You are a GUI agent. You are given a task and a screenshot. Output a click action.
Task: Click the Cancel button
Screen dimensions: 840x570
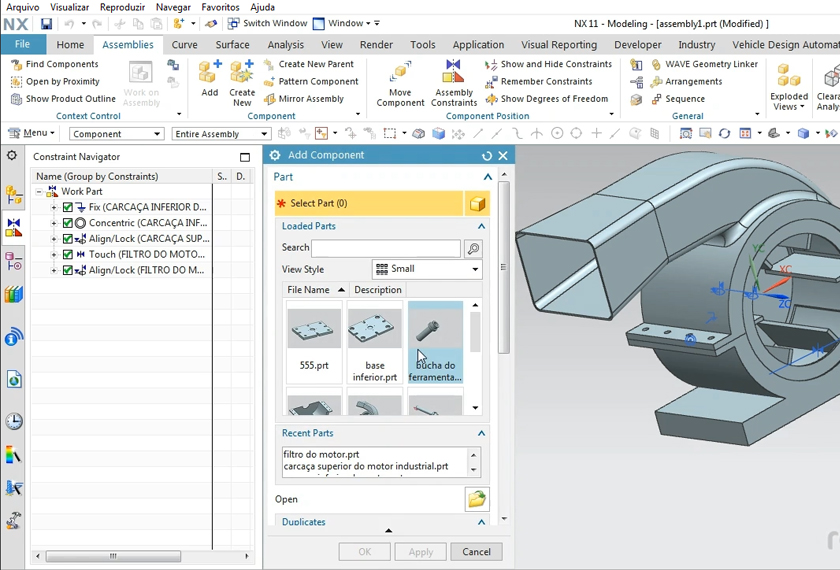[476, 552]
